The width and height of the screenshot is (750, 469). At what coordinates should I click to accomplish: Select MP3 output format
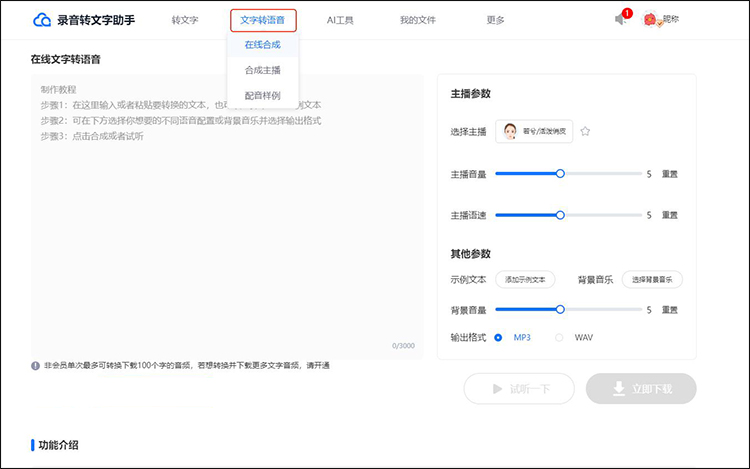tap(498, 338)
